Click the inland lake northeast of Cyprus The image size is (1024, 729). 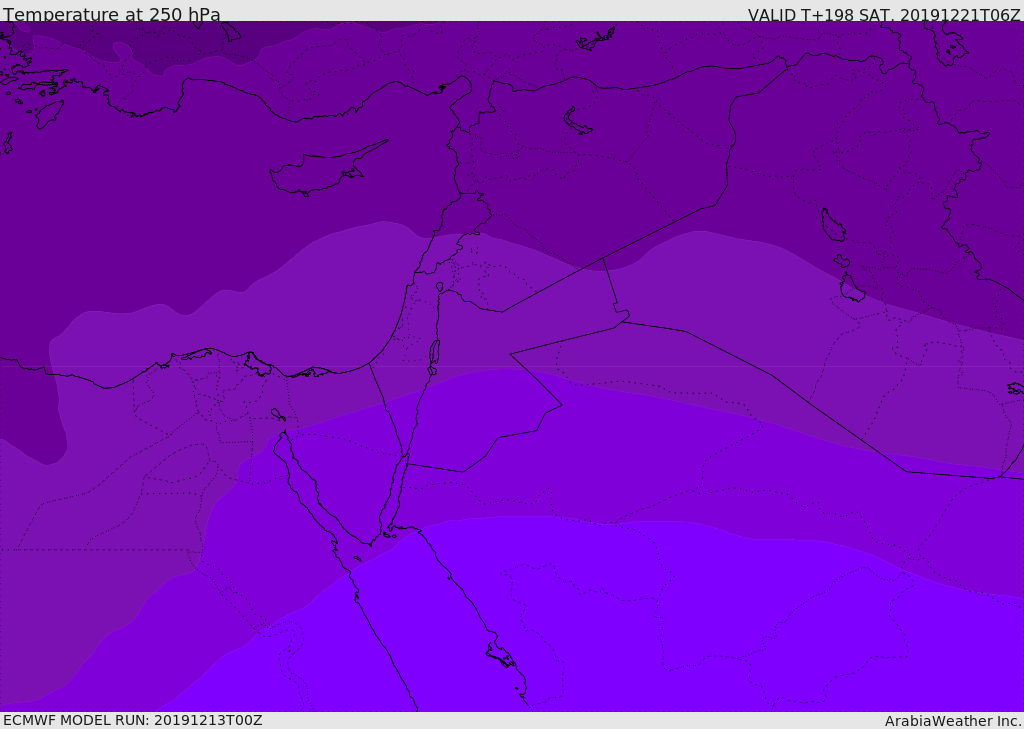578,121
